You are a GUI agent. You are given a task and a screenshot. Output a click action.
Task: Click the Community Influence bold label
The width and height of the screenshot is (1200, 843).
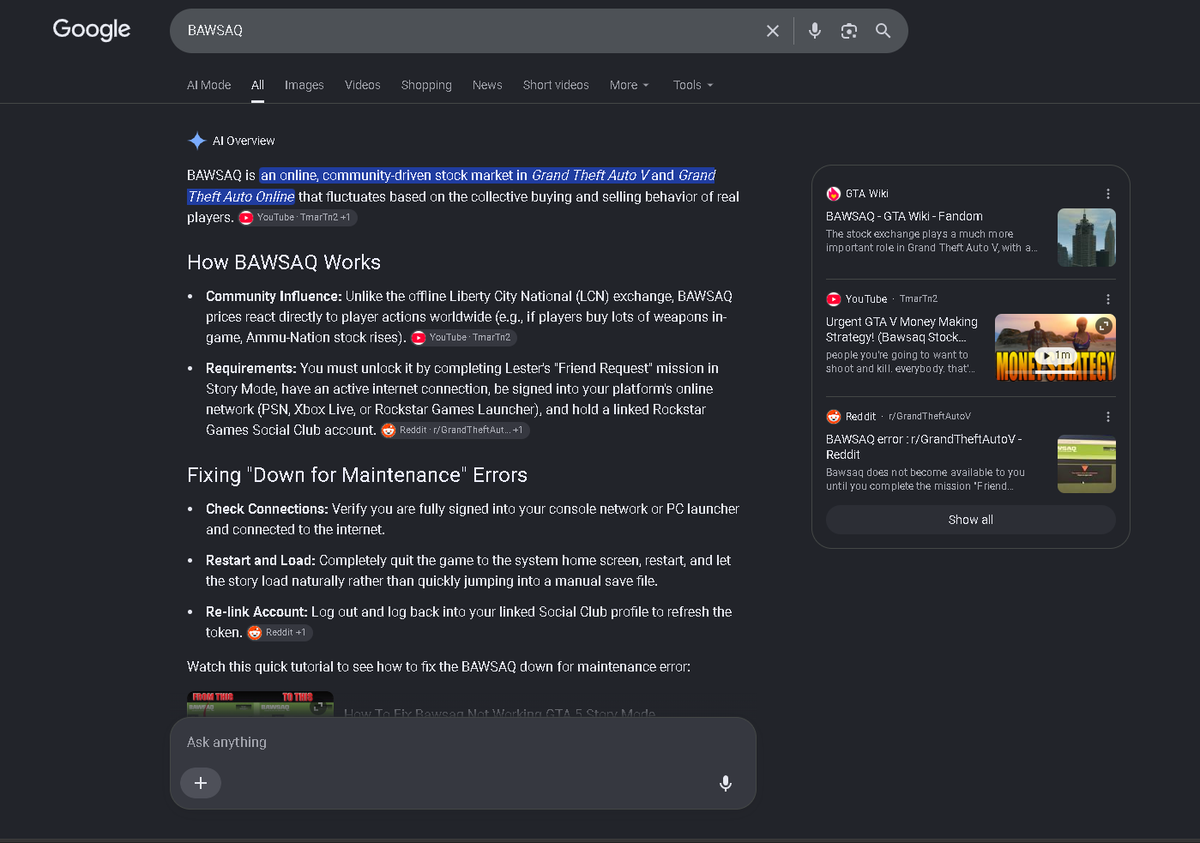(274, 296)
